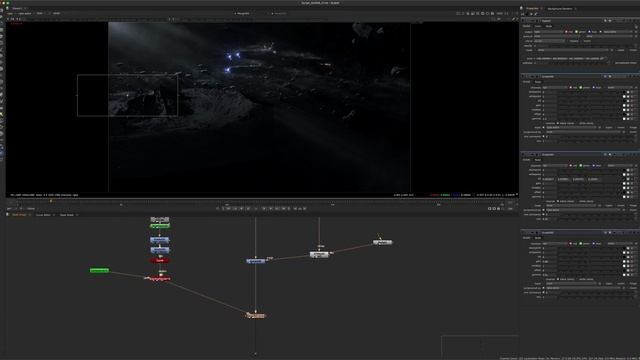Toggle red channel checkbox in first properties panel
This screenshot has height=360, width=640.
(567, 32)
